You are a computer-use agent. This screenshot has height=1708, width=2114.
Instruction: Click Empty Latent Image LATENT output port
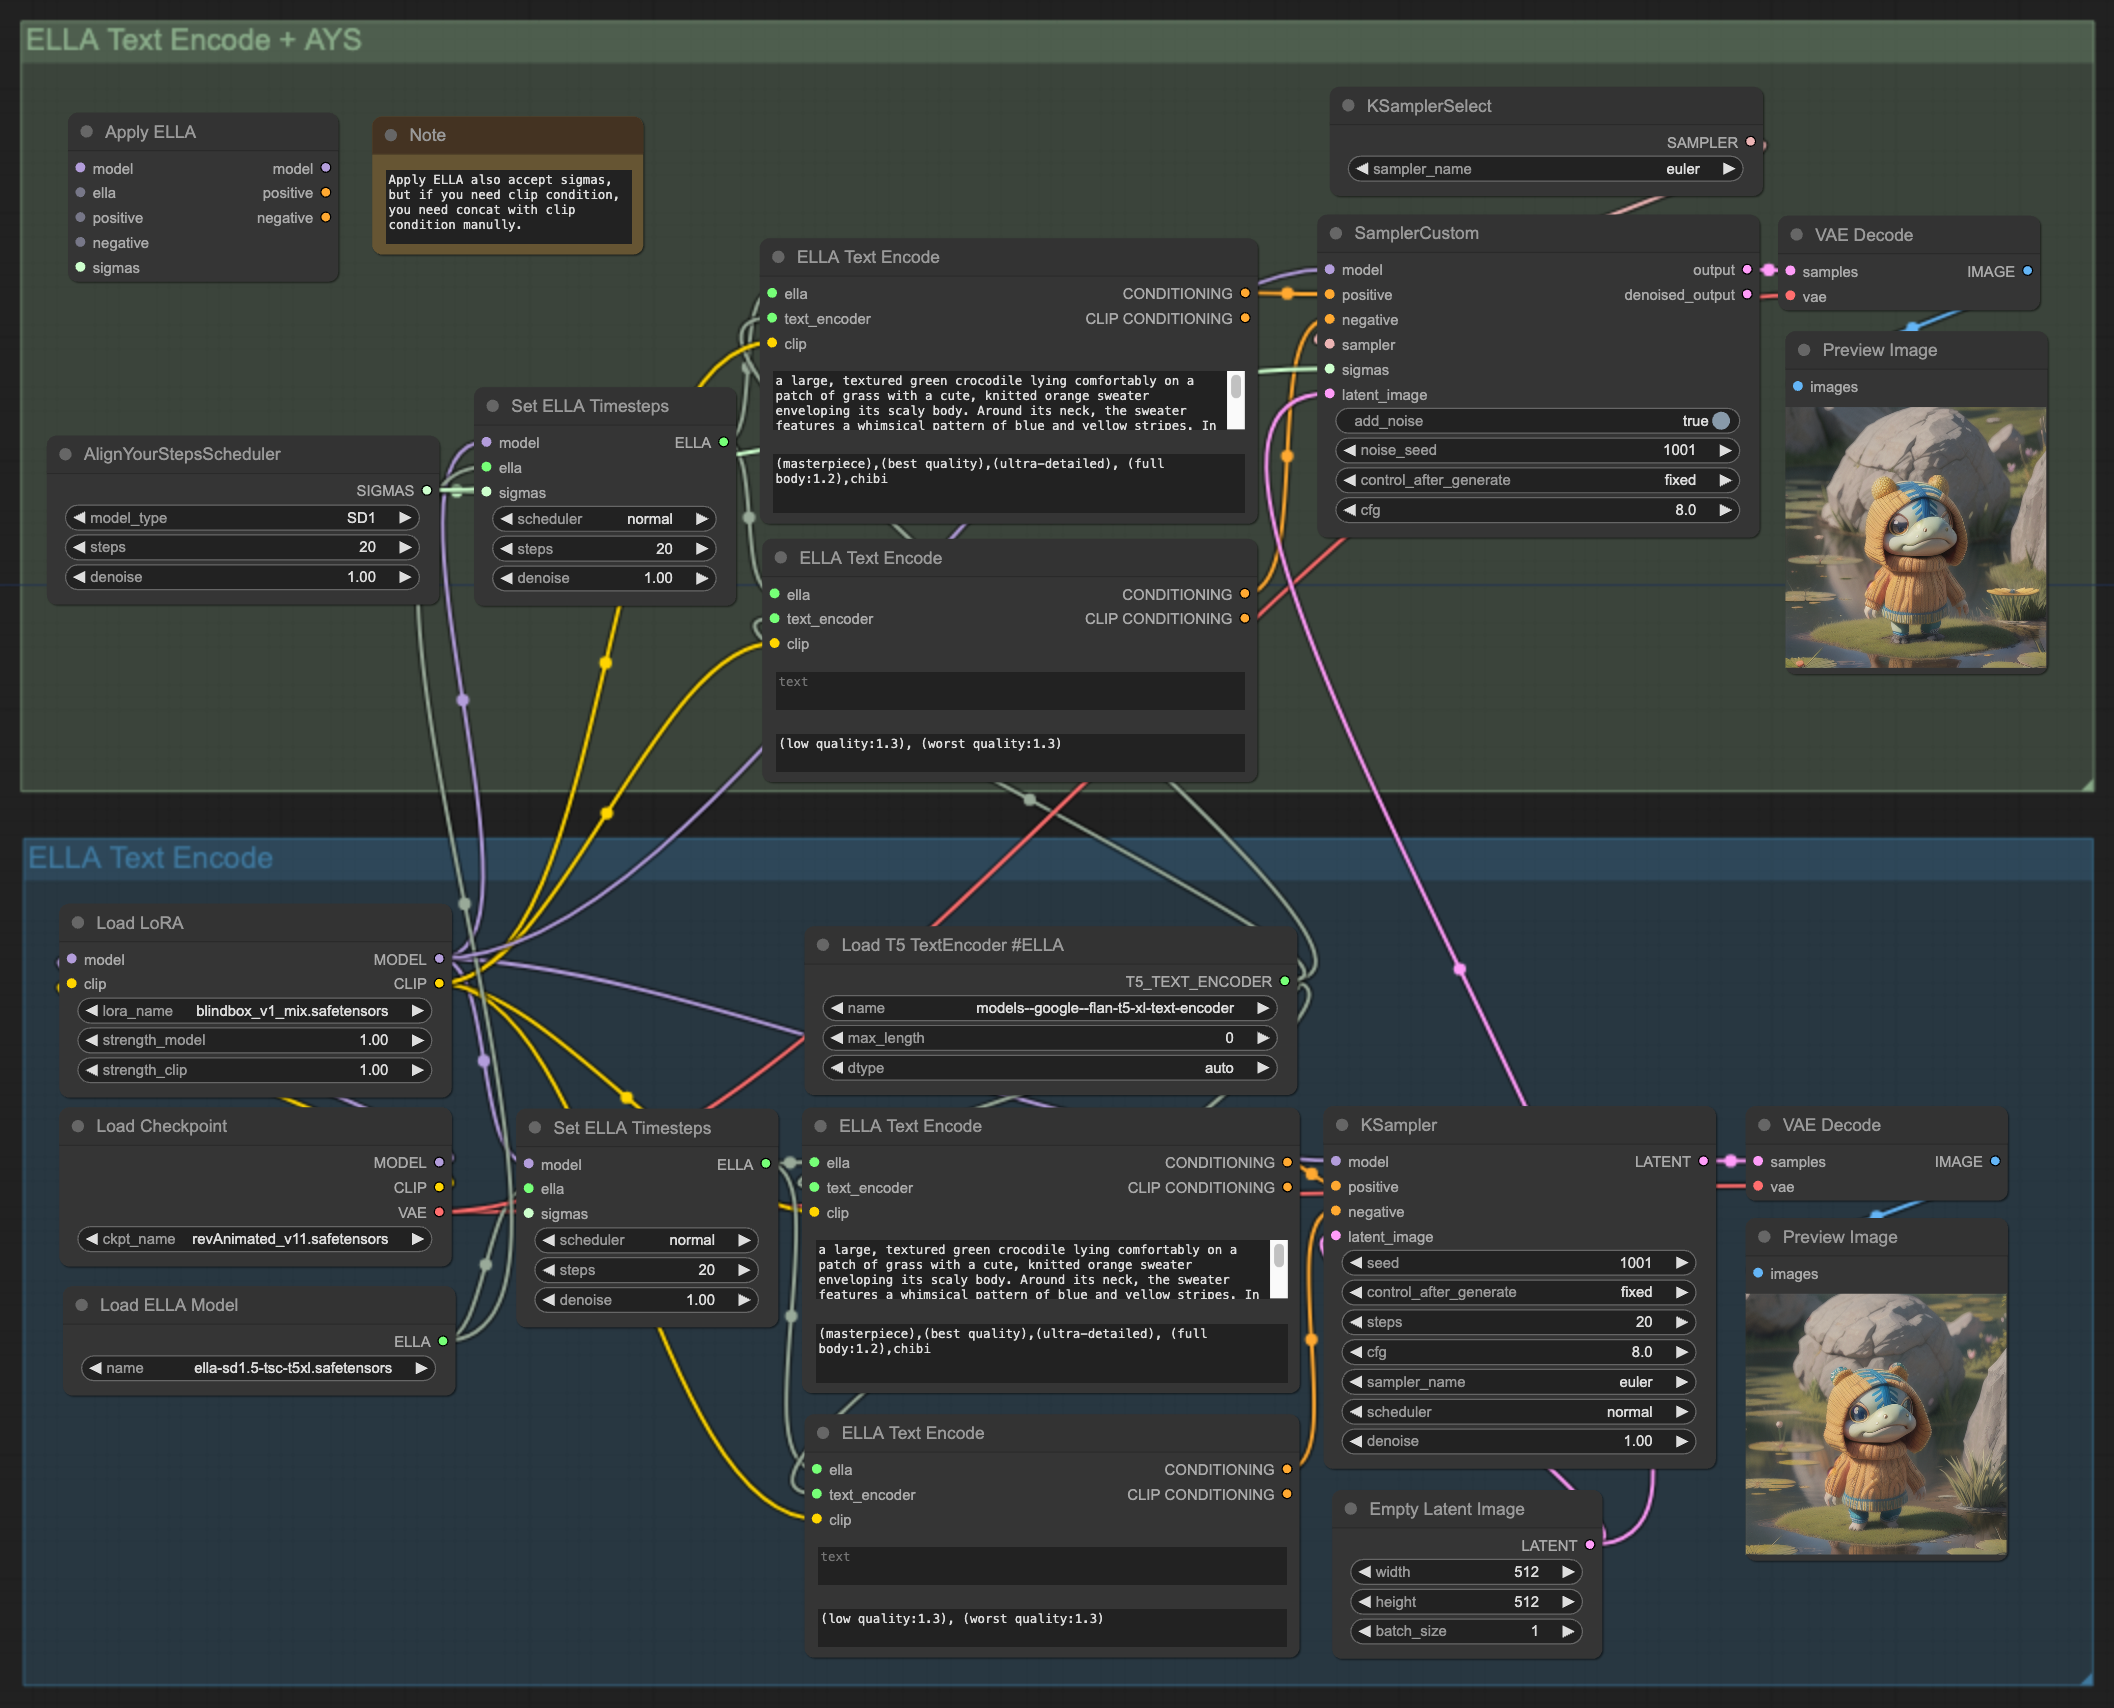pyautogui.click(x=1590, y=1545)
